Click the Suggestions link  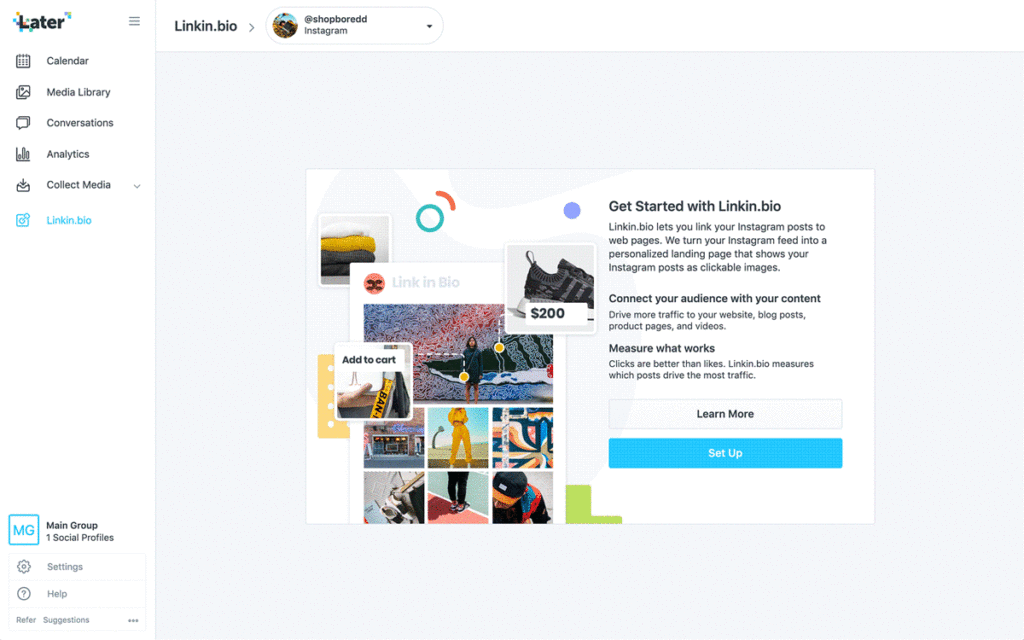66,620
